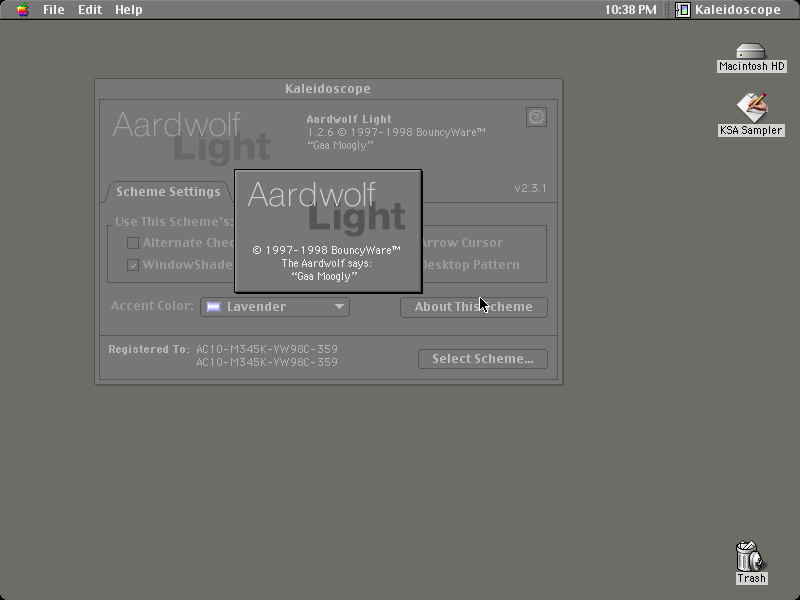Click the Lavender color swatch
800x600 pixels.
[213, 307]
